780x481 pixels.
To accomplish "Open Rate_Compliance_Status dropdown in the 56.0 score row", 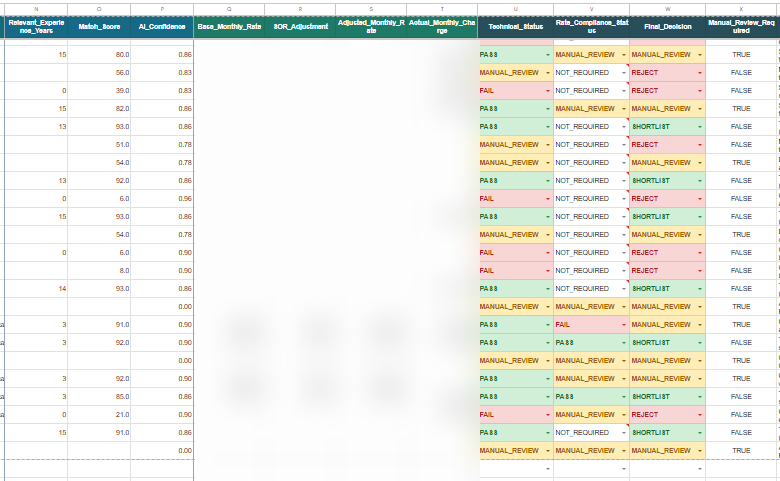I will pyautogui.click(x=624, y=73).
